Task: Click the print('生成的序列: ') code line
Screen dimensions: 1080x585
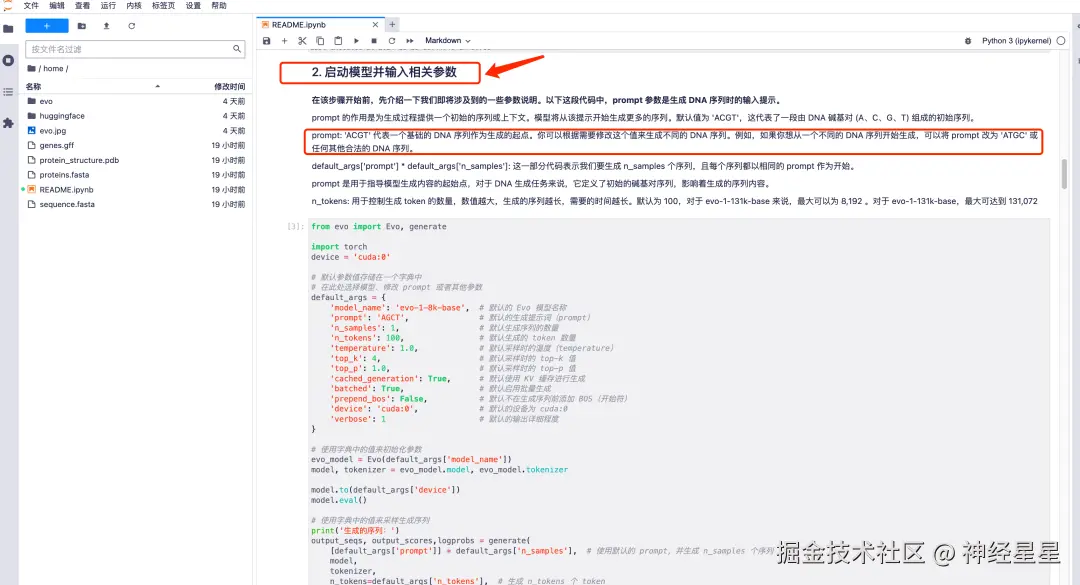Action: [x=355, y=531]
